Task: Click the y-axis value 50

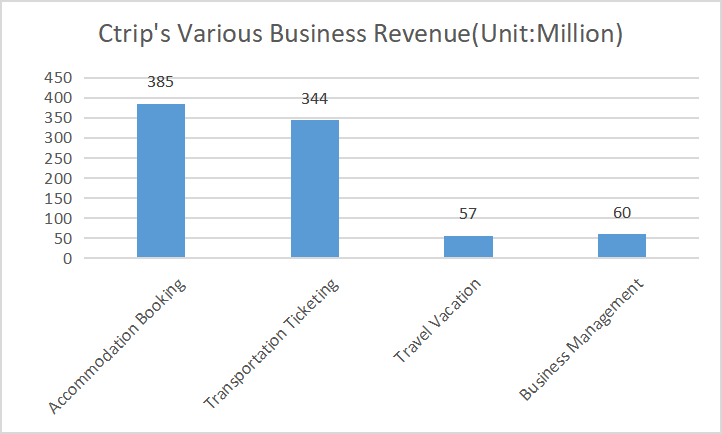Action: pyautogui.click(x=63, y=238)
